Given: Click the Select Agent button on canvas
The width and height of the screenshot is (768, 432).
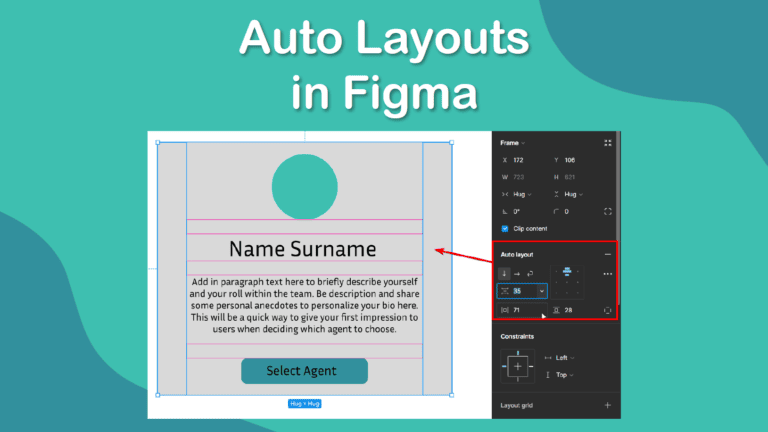Looking at the screenshot, I should coord(304,371).
